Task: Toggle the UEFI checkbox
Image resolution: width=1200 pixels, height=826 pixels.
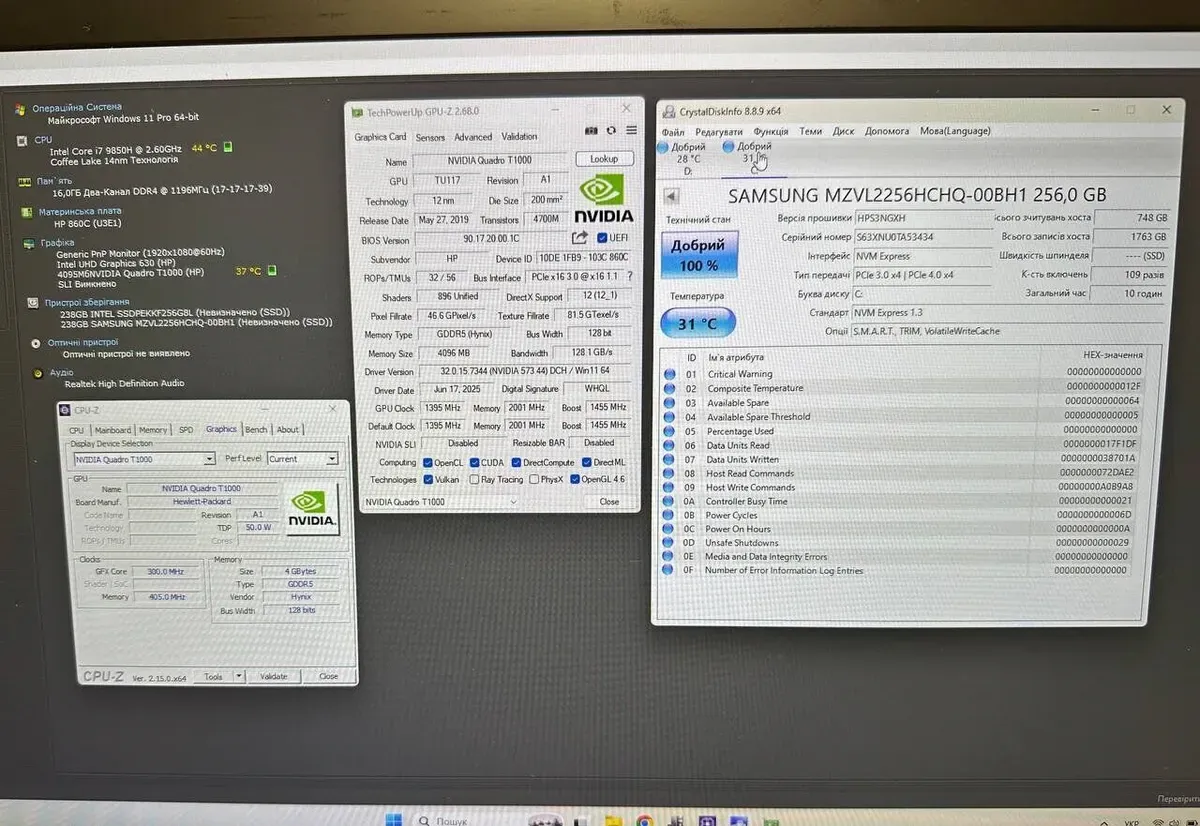Action: point(601,238)
